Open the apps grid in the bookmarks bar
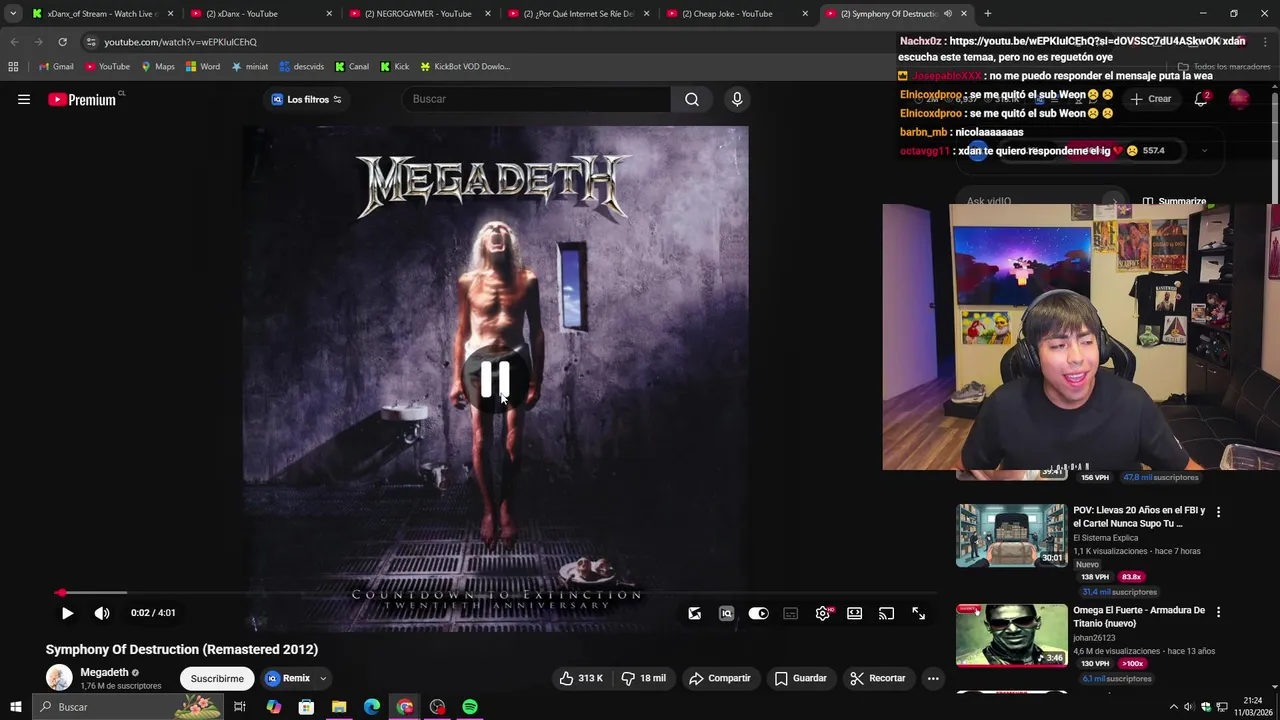This screenshot has width=1280, height=720. [13, 67]
